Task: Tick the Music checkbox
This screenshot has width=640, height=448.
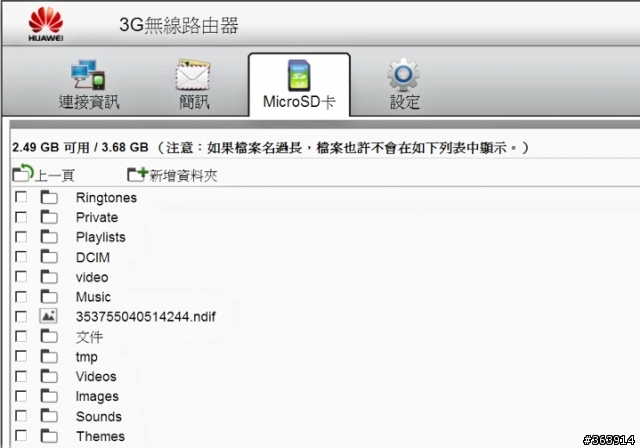Action: click(x=21, y=297)
